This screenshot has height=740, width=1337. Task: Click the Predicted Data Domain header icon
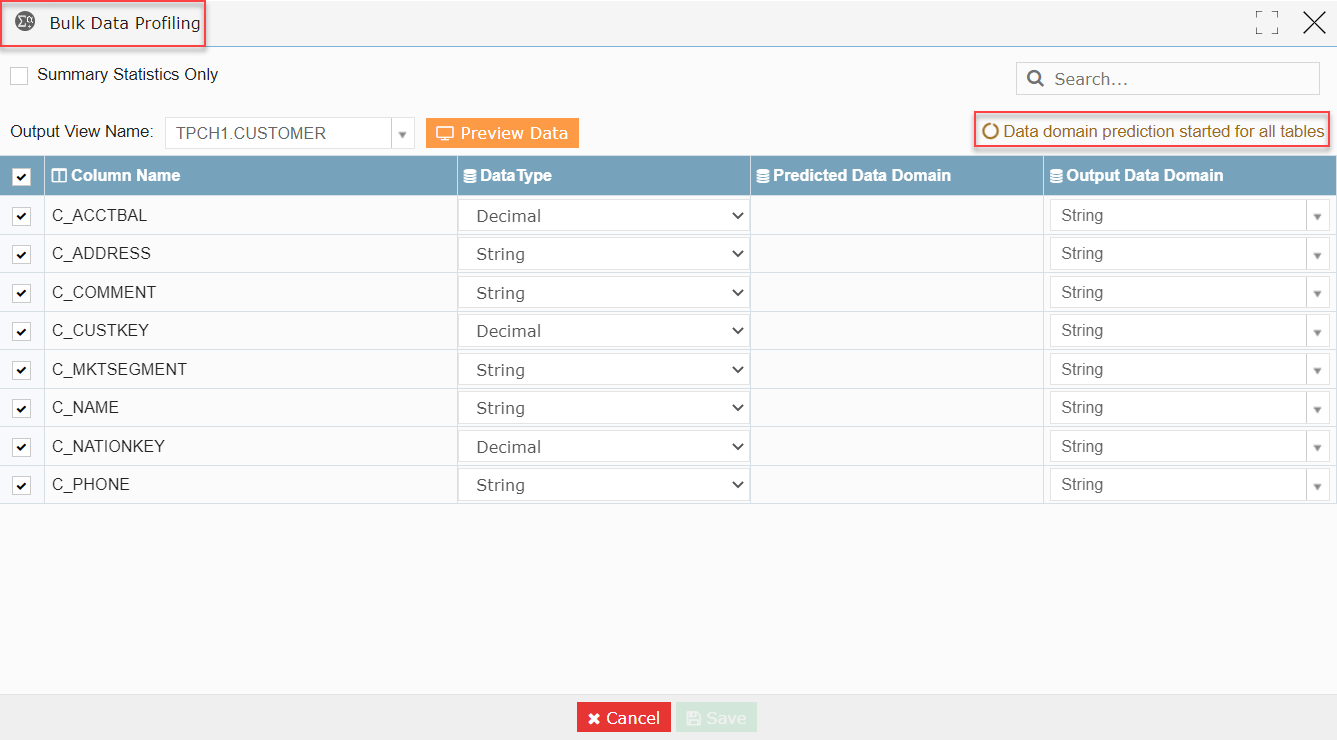click(763, 176)
